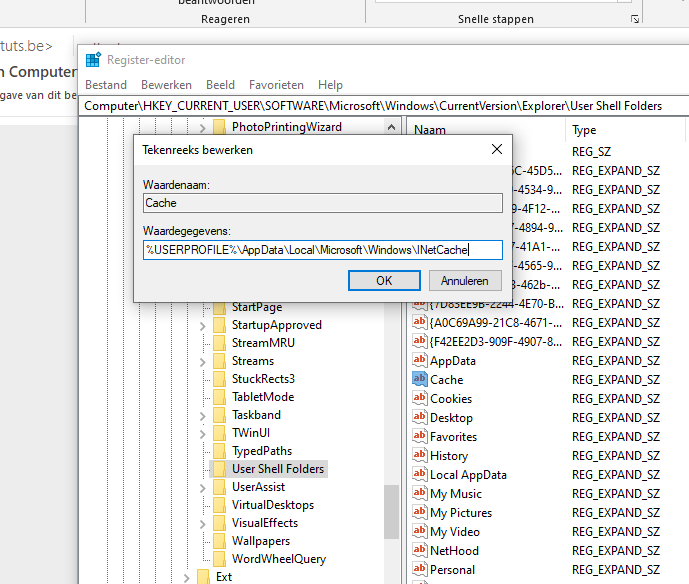Click the Waardegegevens text field

pyautogui.click(x=320, y=250)
